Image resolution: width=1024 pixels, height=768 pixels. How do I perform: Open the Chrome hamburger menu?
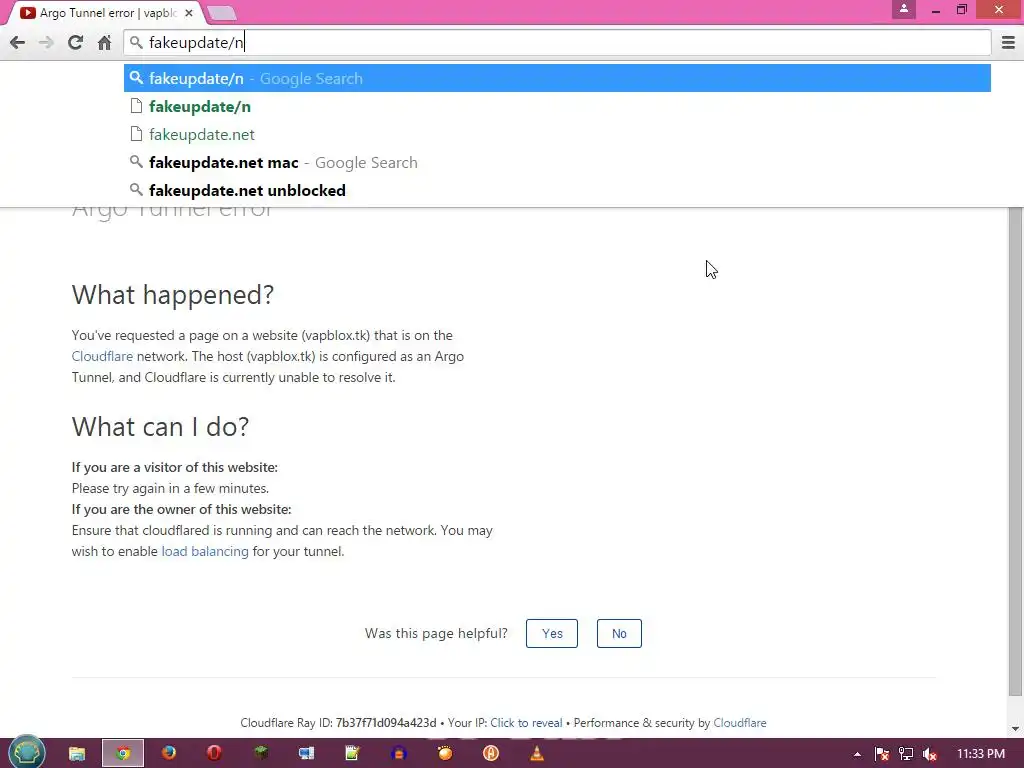(x=1008, y=42)
